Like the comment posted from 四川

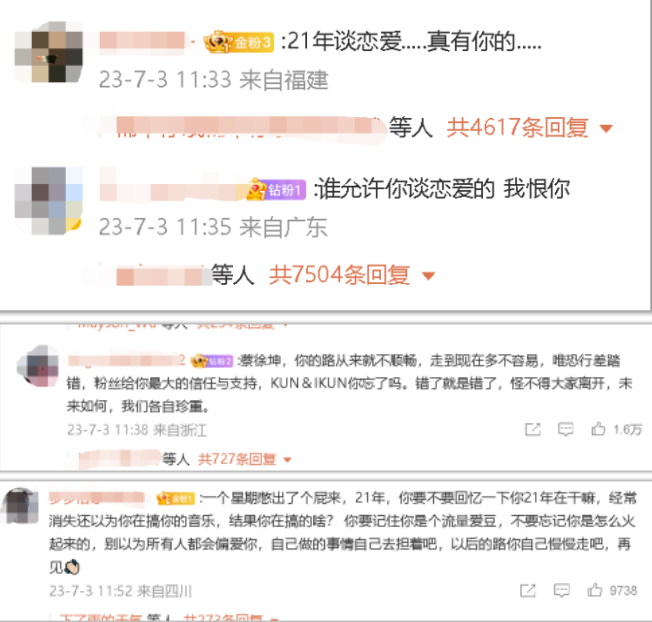coord(595,590)
